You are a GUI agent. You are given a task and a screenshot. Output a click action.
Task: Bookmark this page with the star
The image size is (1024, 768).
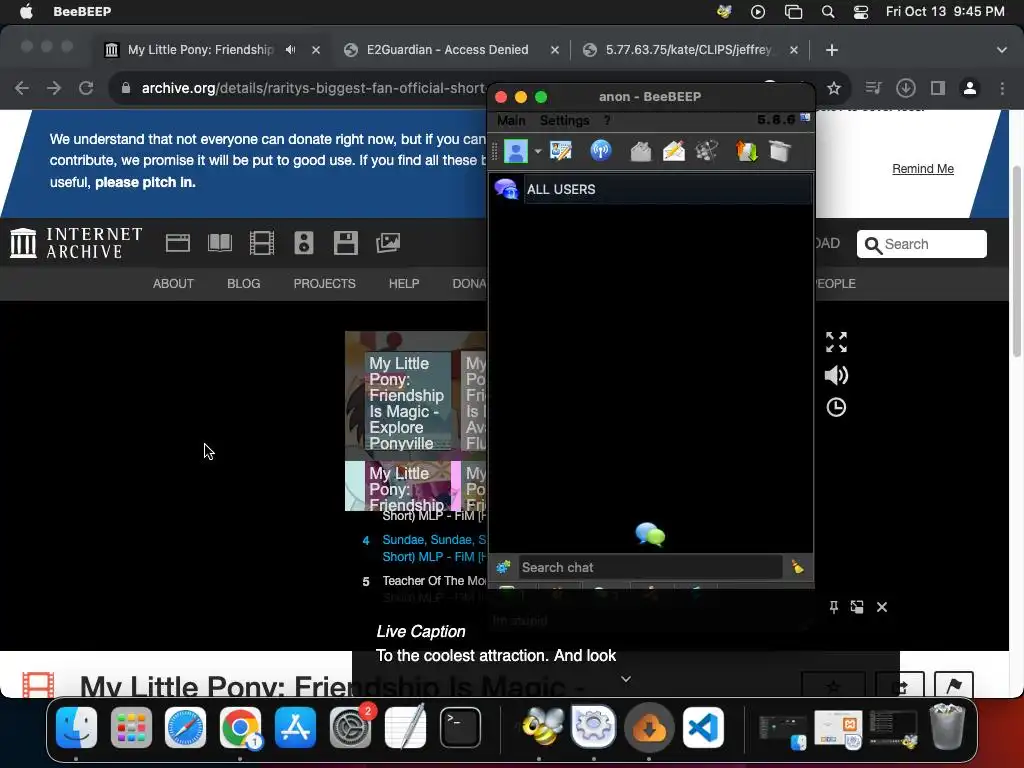(833, 88)
